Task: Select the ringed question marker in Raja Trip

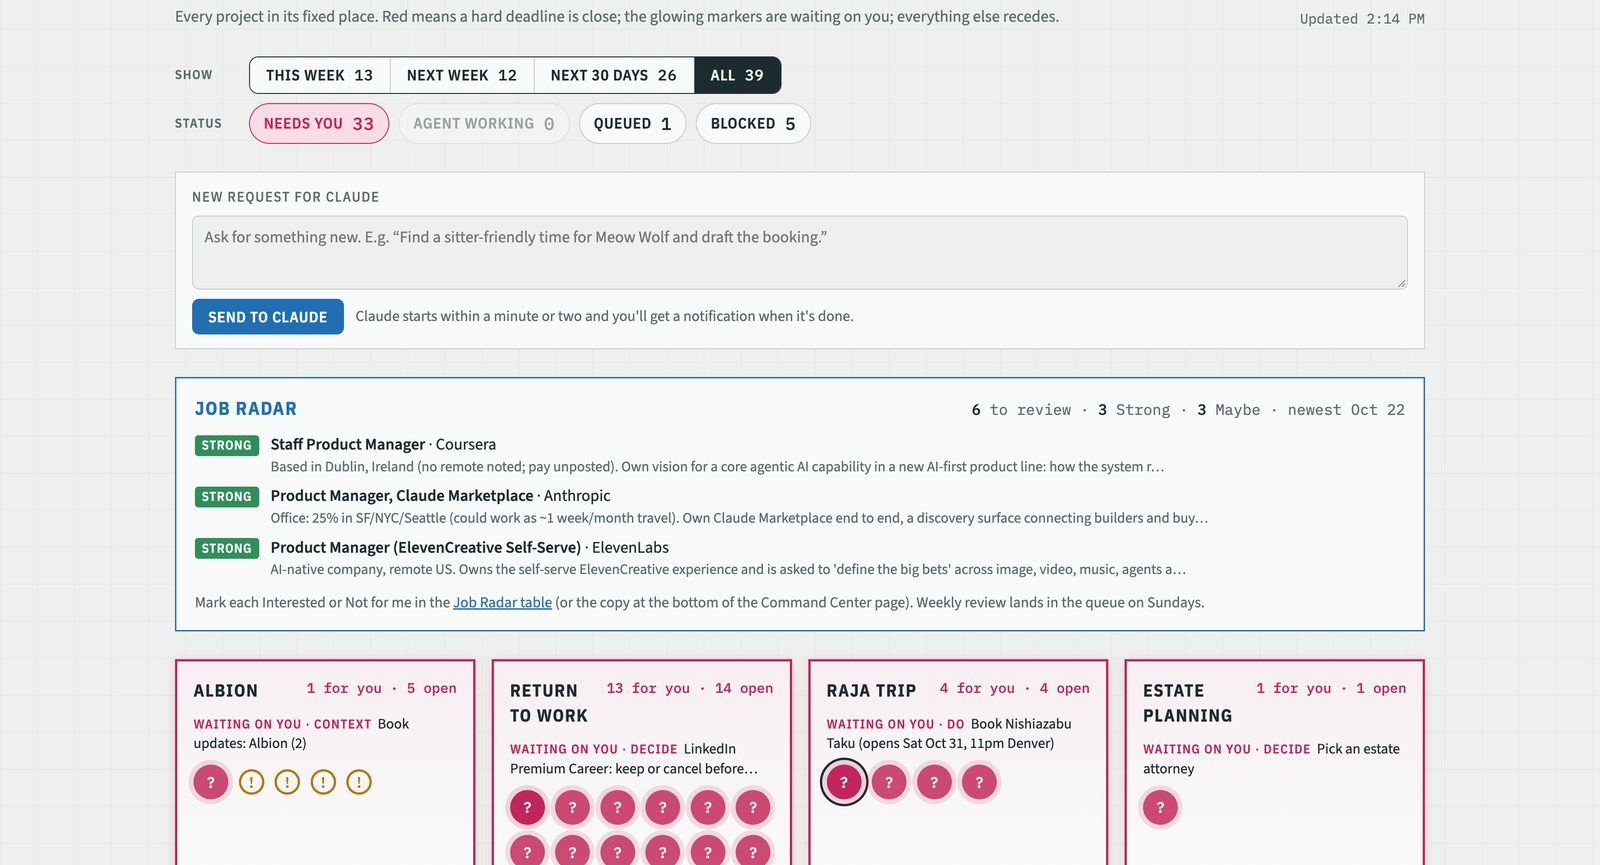Action: coord(844,782)
